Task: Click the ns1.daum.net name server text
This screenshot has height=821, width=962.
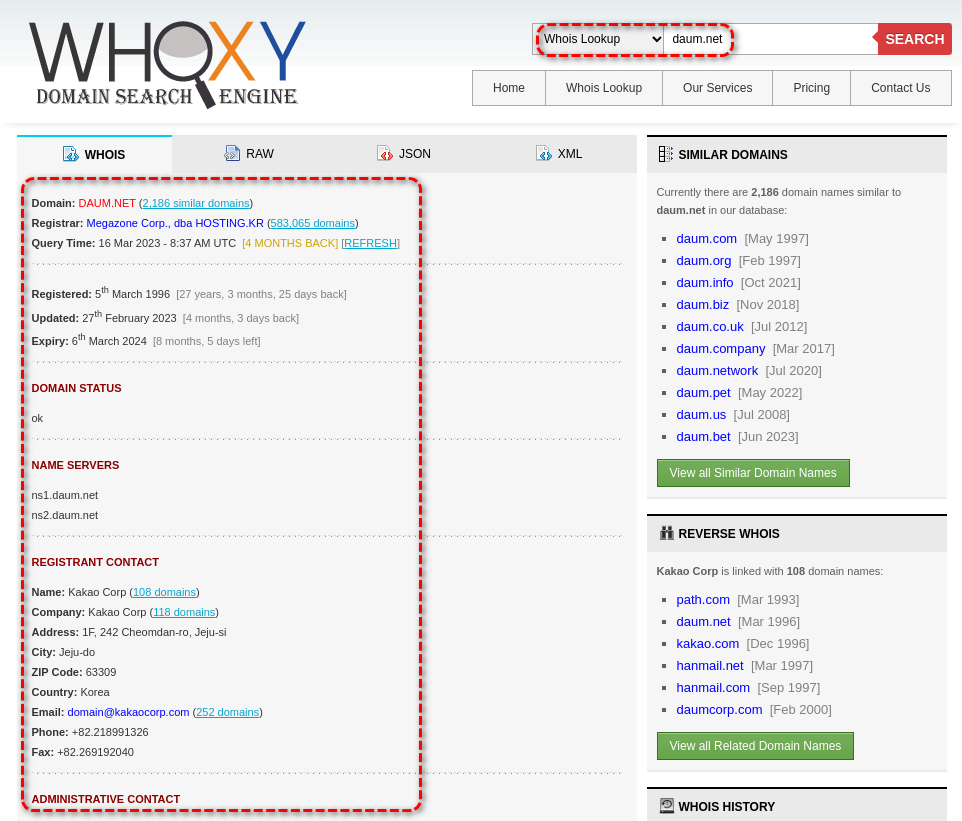Action: (64, 495)
